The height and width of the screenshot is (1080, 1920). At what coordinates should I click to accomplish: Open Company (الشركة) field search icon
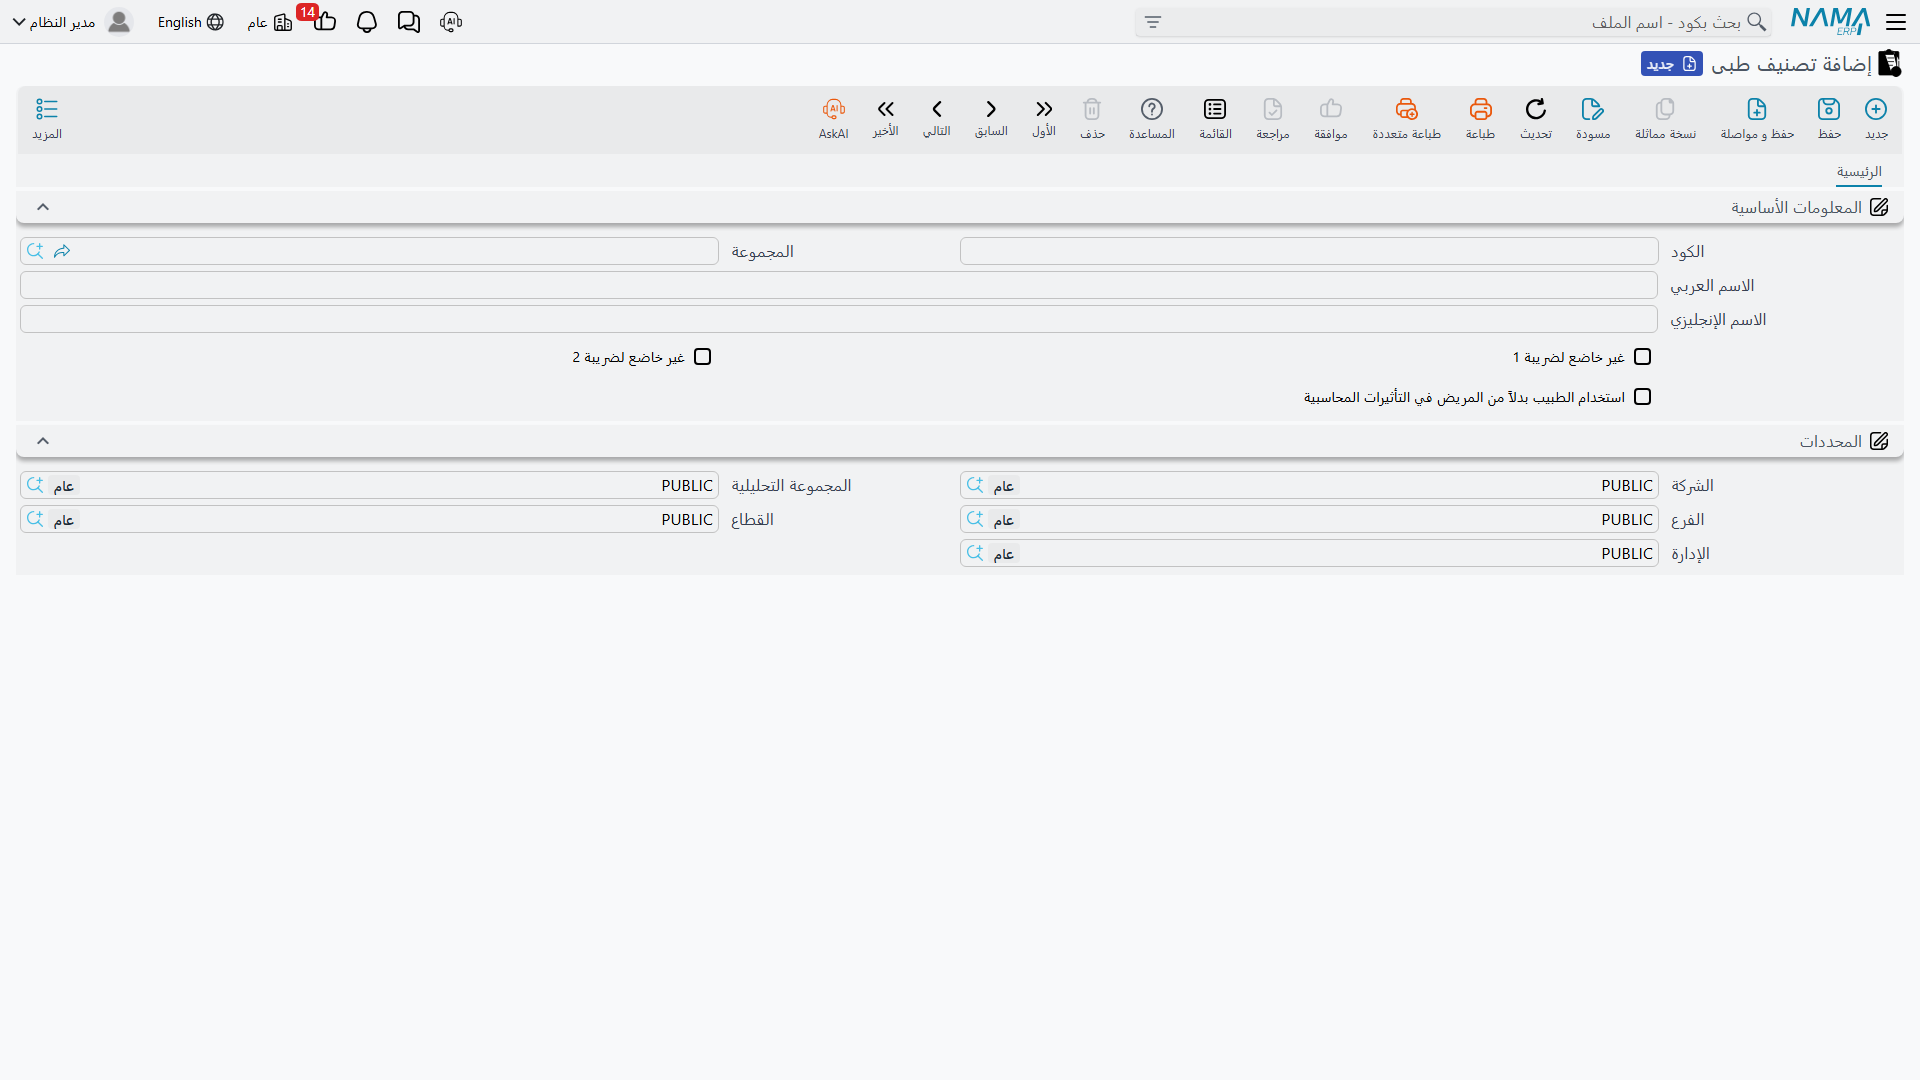pos(975,485)
